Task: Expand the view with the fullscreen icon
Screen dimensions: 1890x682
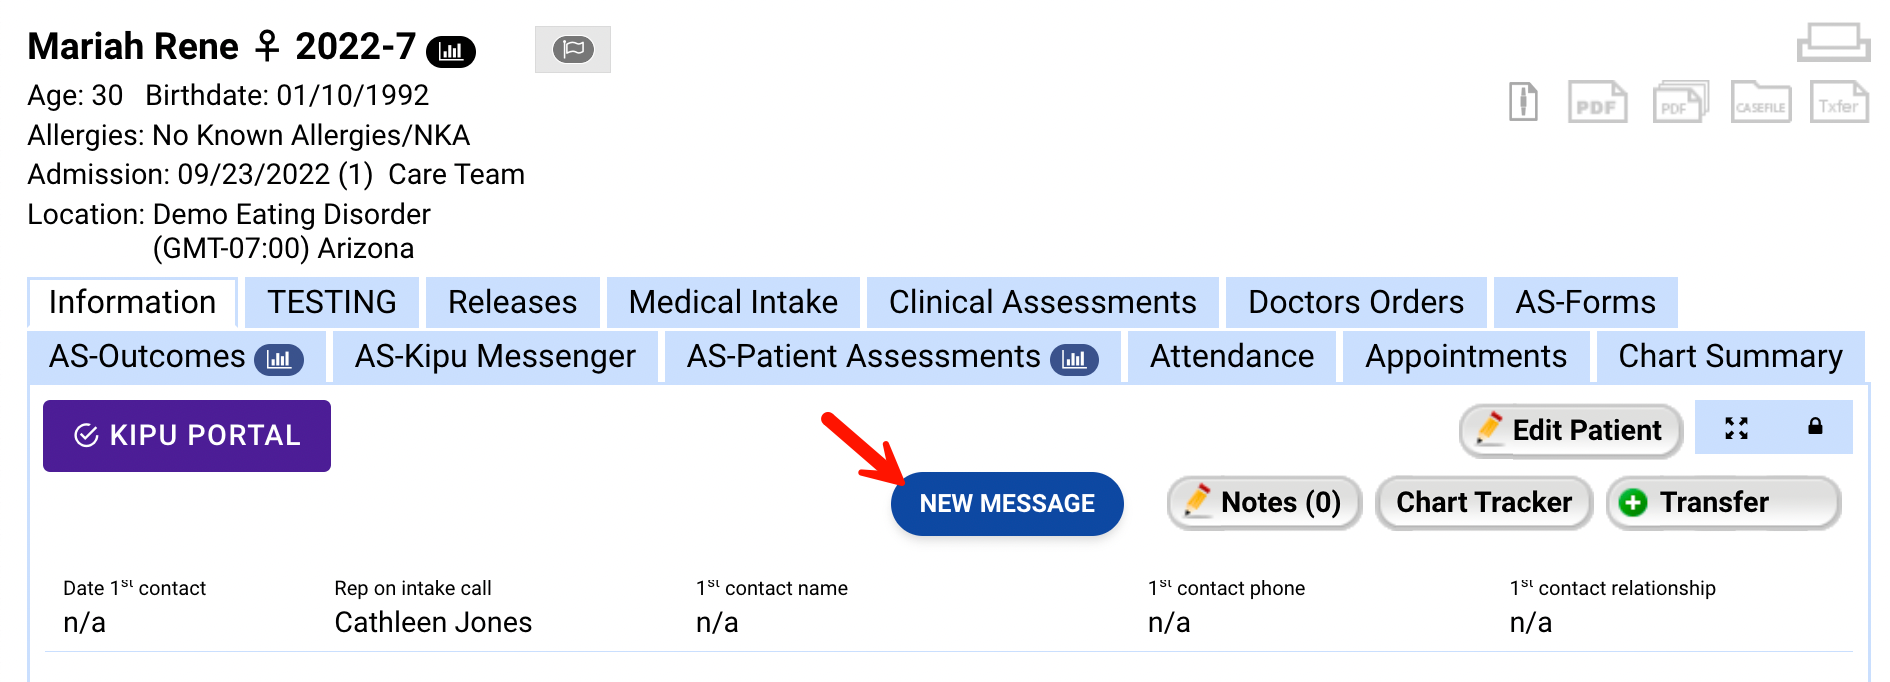Action: (1736, 428)
